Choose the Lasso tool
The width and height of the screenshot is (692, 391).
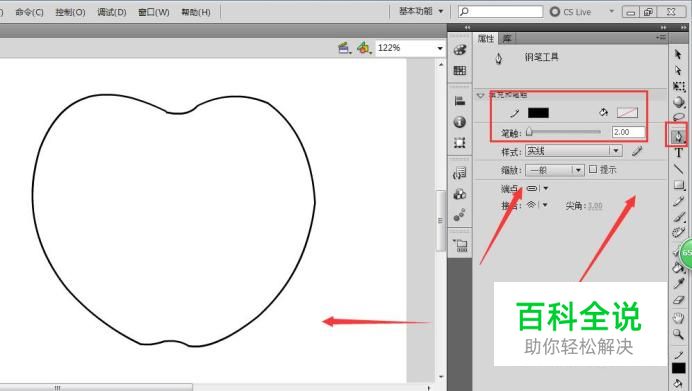pyautogui.click(x=678, y=117)
